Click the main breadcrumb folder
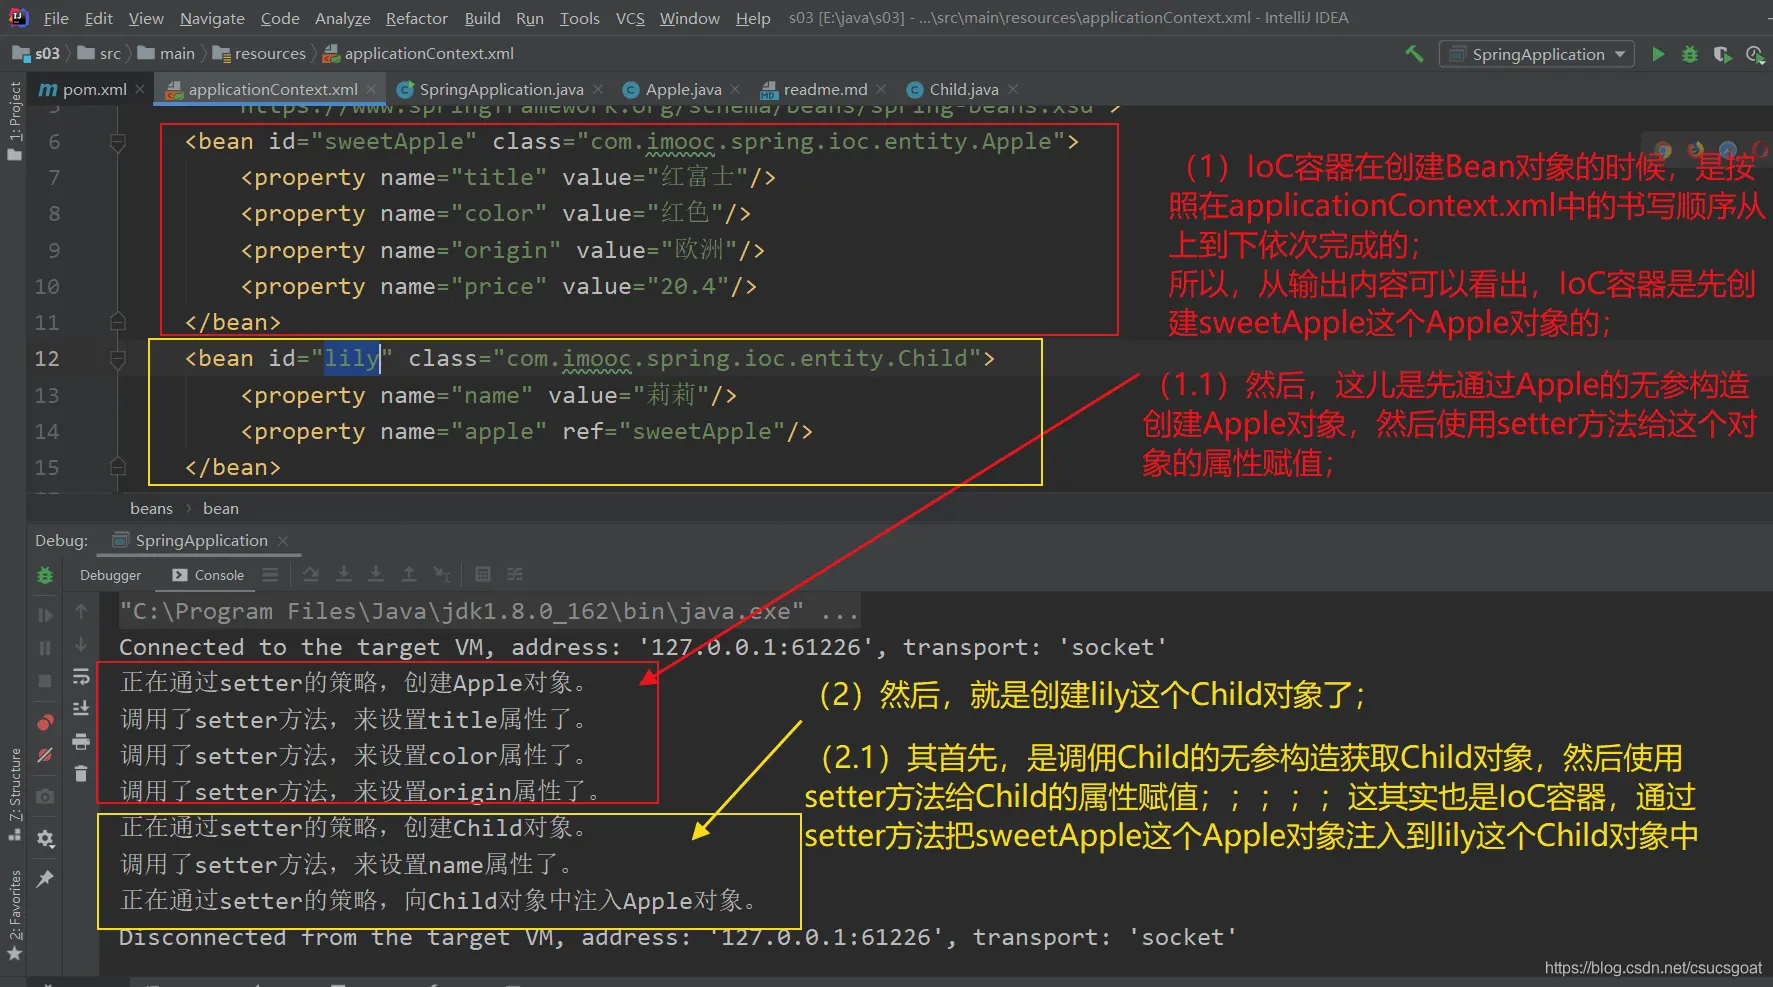 [167, 54]
